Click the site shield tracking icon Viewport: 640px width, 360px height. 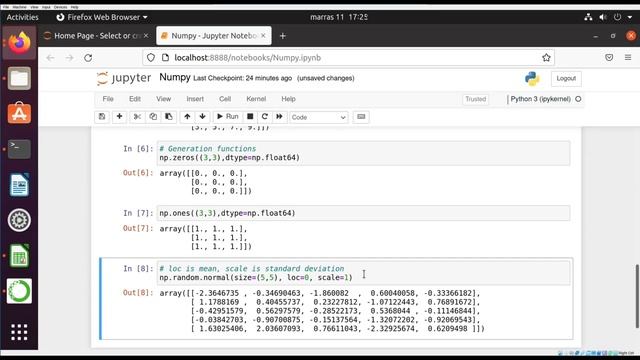click(151, 58)
